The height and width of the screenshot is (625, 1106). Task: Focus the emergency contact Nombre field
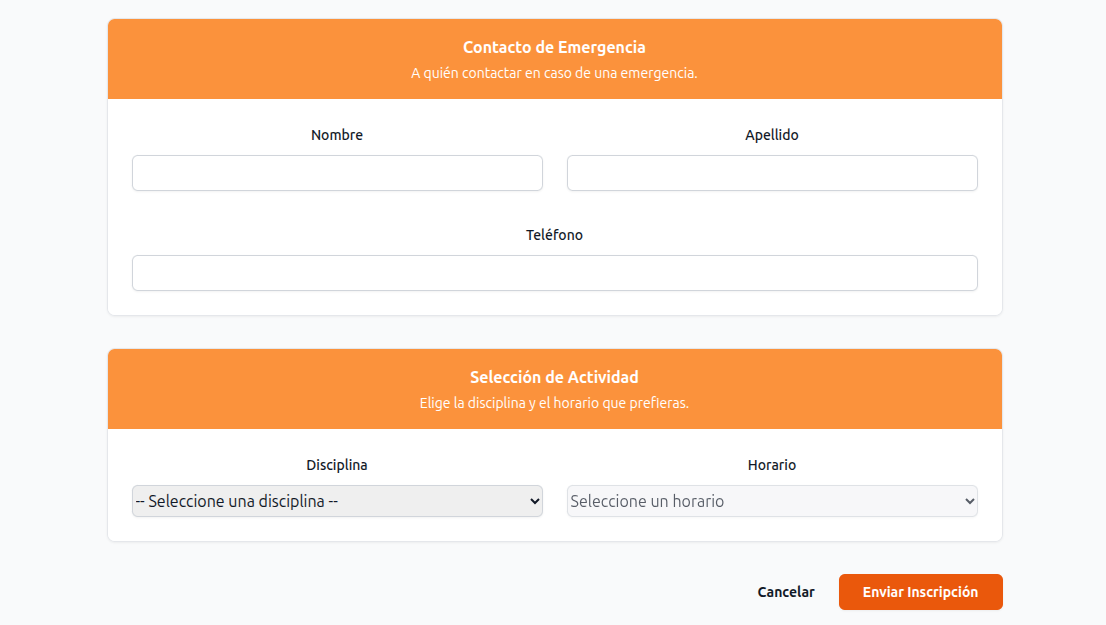coord(337,173)
